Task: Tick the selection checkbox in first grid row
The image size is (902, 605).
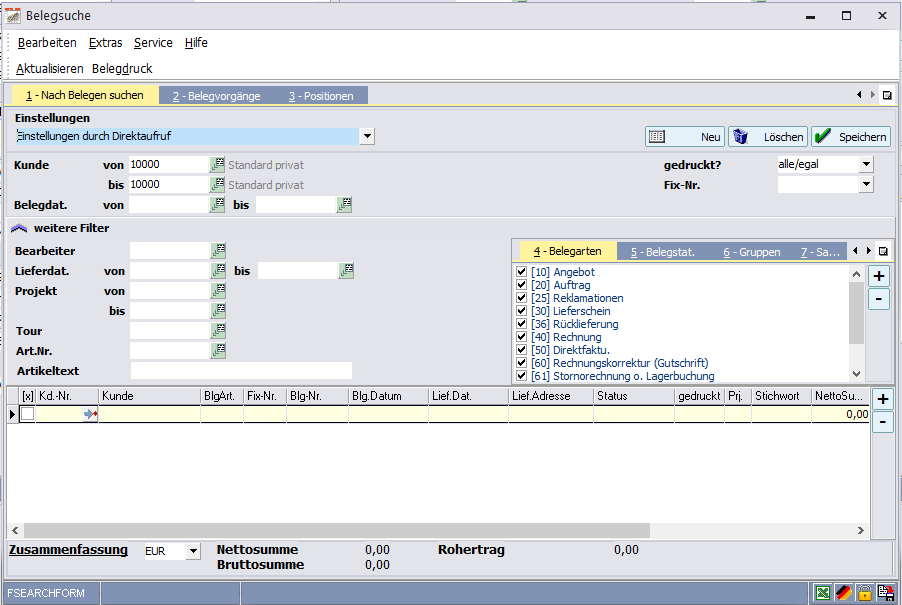Action: click(x=28, y=414)
